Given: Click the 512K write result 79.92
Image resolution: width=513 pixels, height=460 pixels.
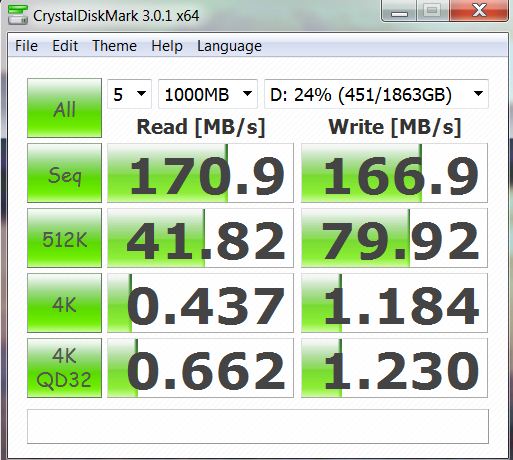Looking at the screenshot, I should 394,238.
